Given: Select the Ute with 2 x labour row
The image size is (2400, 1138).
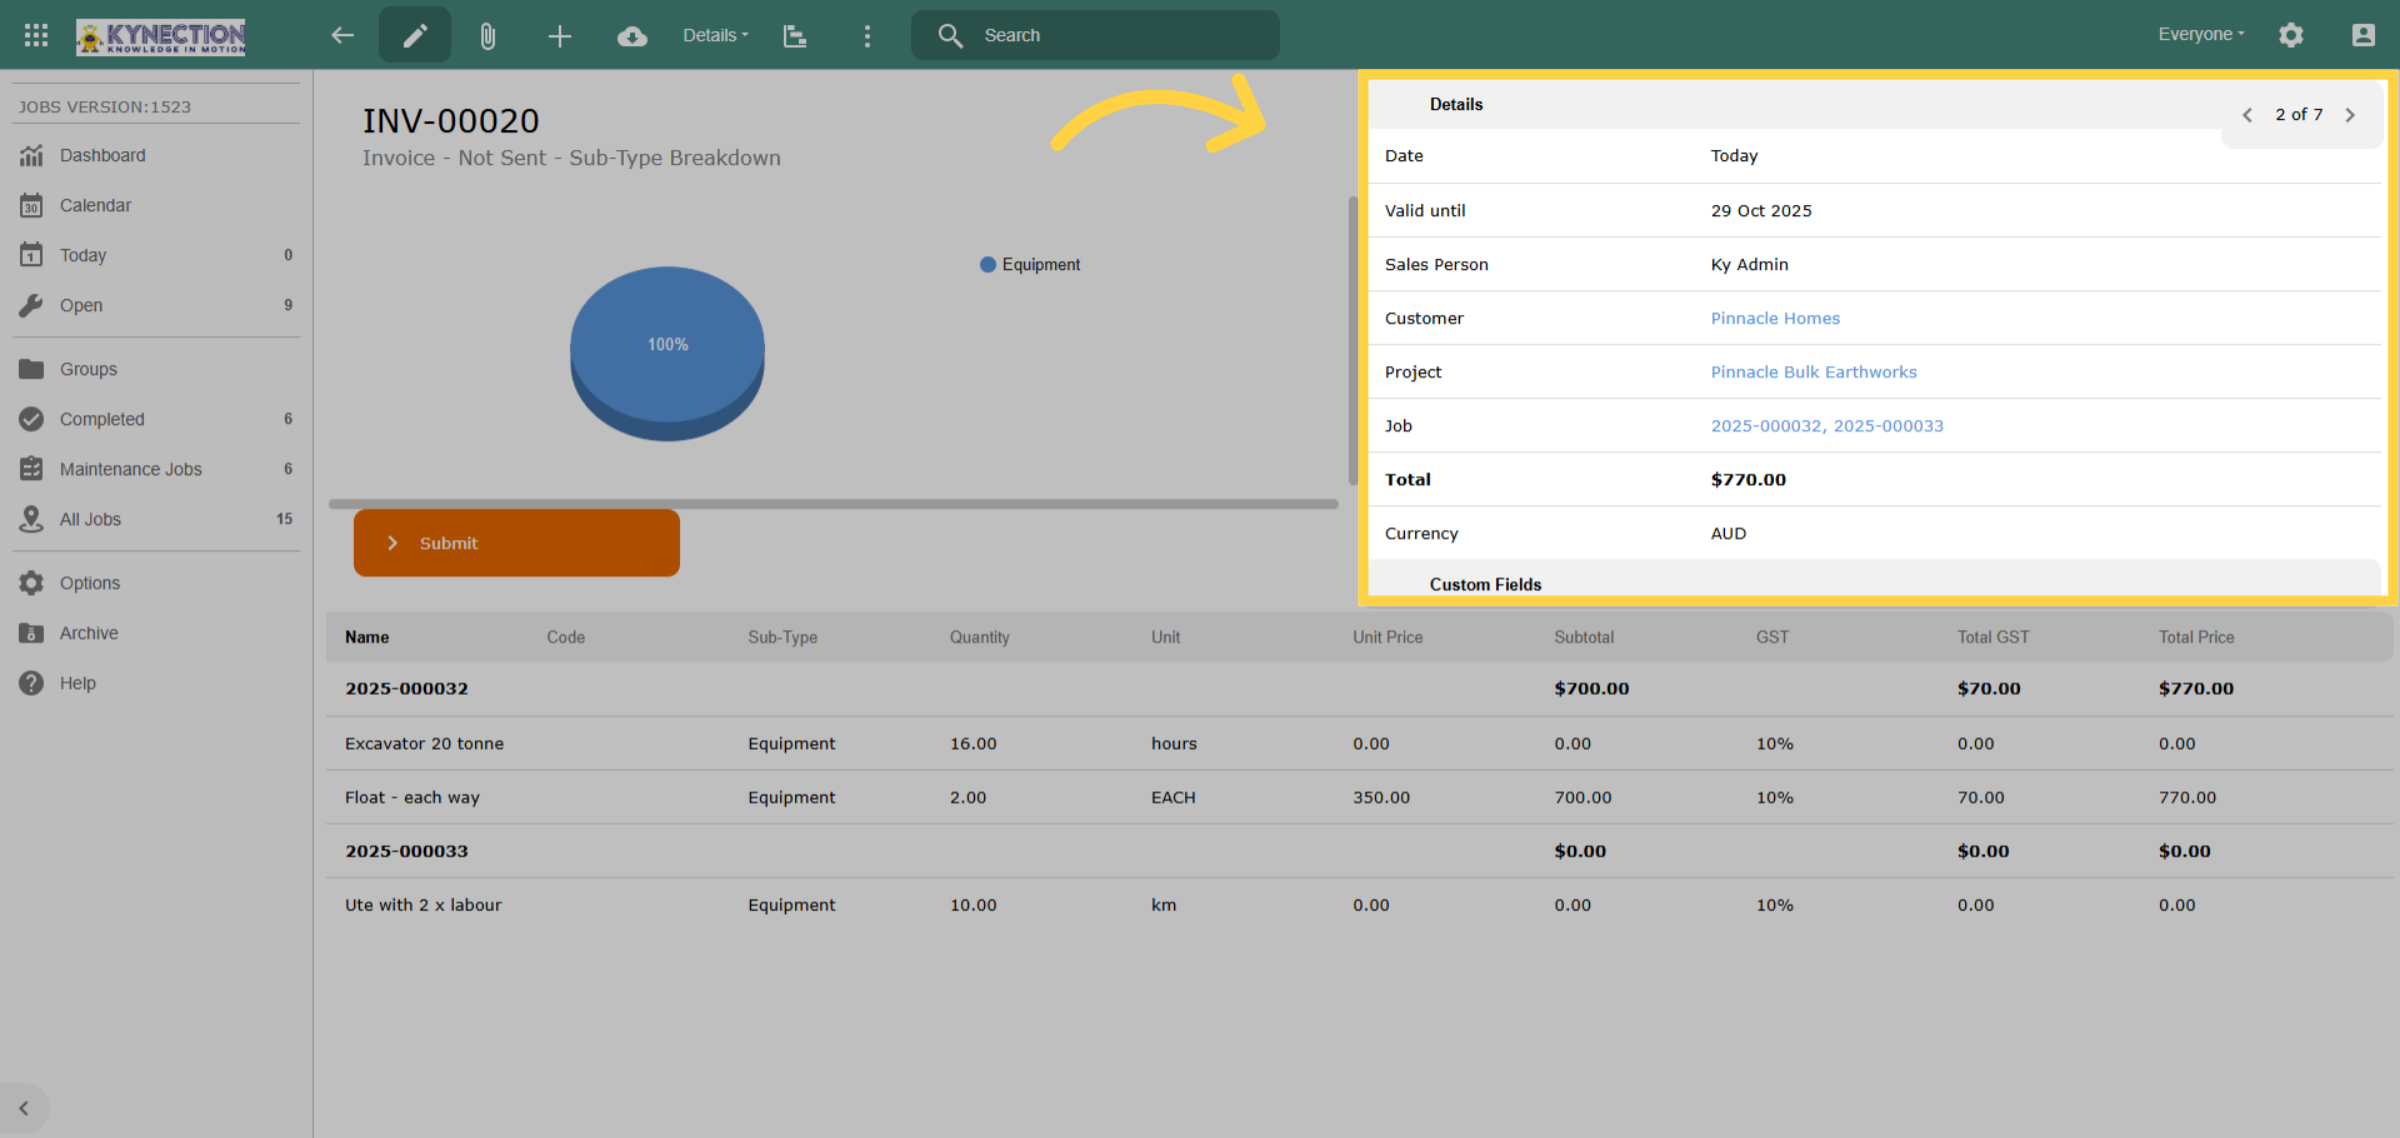Looking at the screenshot, I should point(1360,905).
